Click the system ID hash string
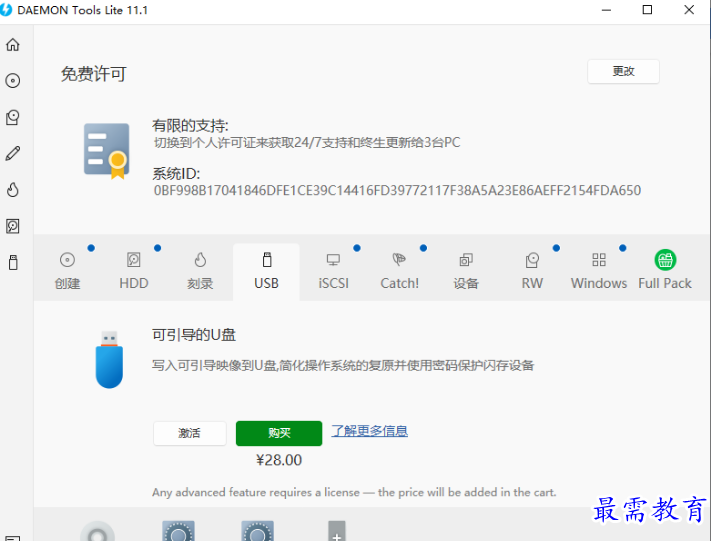 coord(397,190)
